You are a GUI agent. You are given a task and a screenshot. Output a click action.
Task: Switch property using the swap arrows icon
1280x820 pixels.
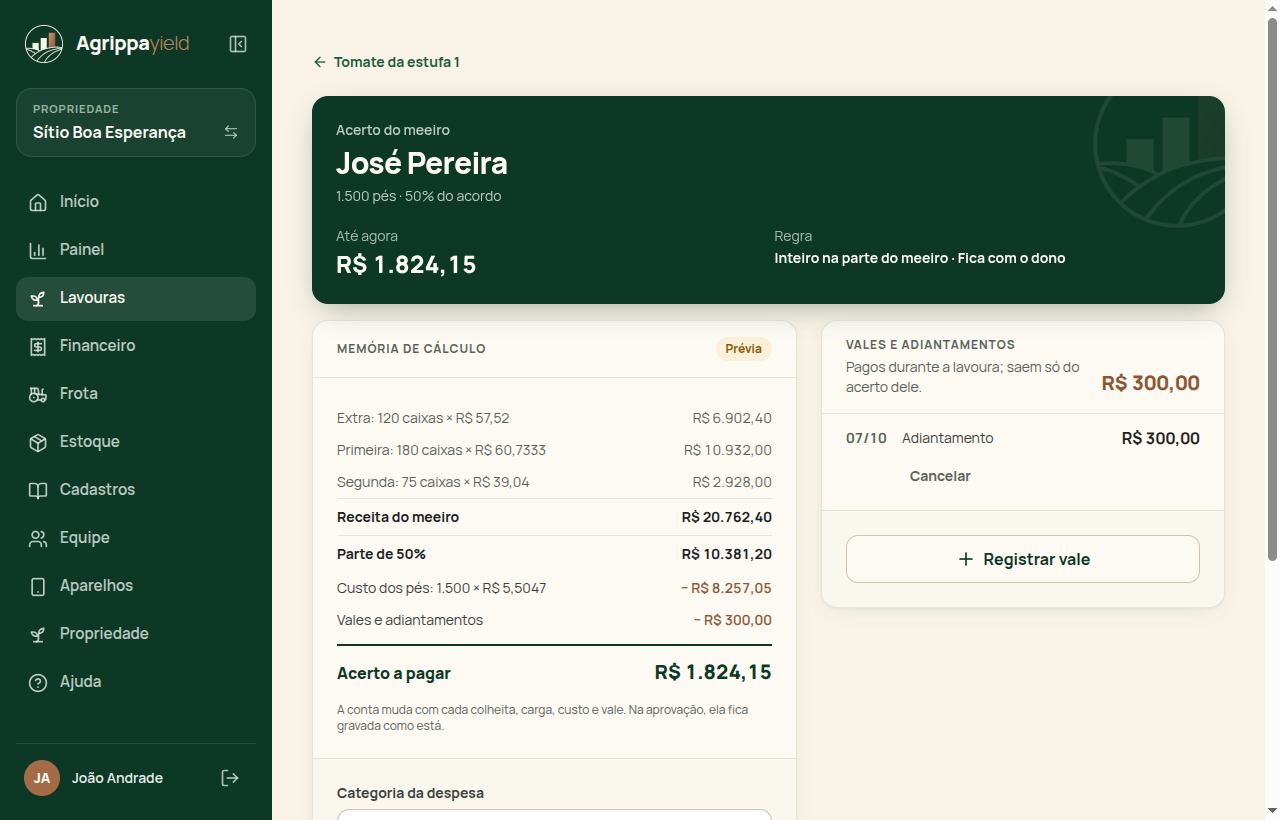[x=231, y=132]
